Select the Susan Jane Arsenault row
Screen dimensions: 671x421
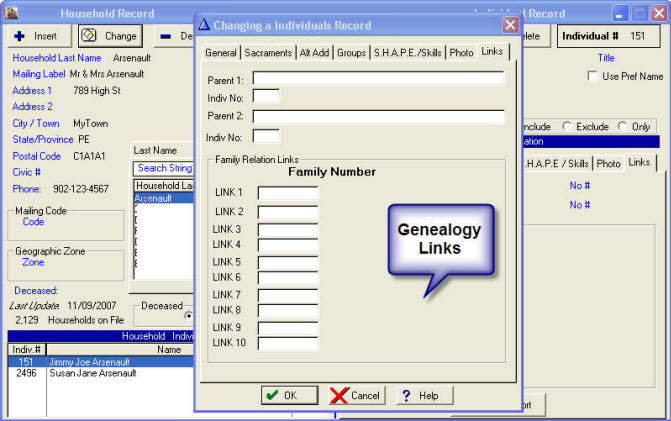coord(101,373)
